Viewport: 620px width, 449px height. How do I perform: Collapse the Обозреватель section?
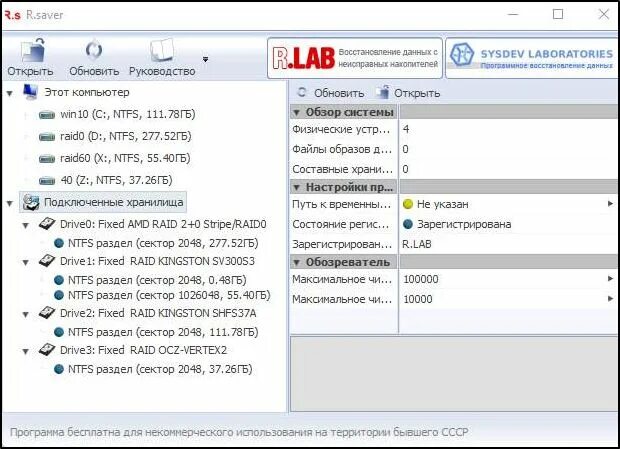point(297,262)
